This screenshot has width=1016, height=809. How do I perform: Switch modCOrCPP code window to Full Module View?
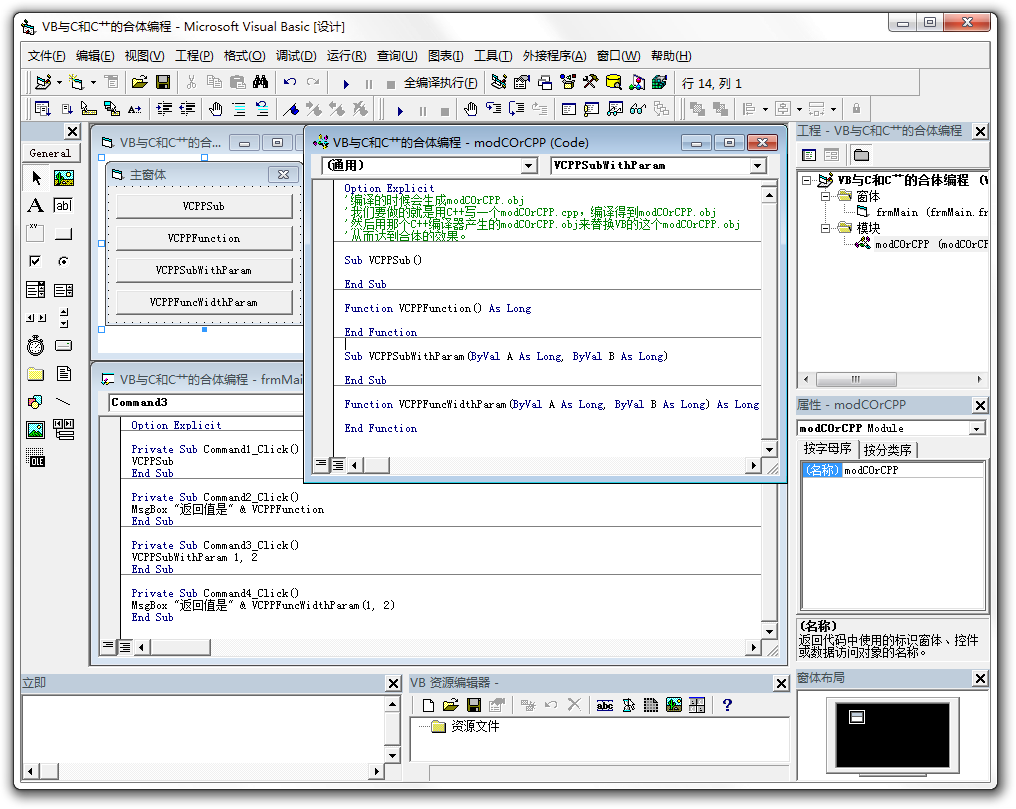tap(338, 464)
